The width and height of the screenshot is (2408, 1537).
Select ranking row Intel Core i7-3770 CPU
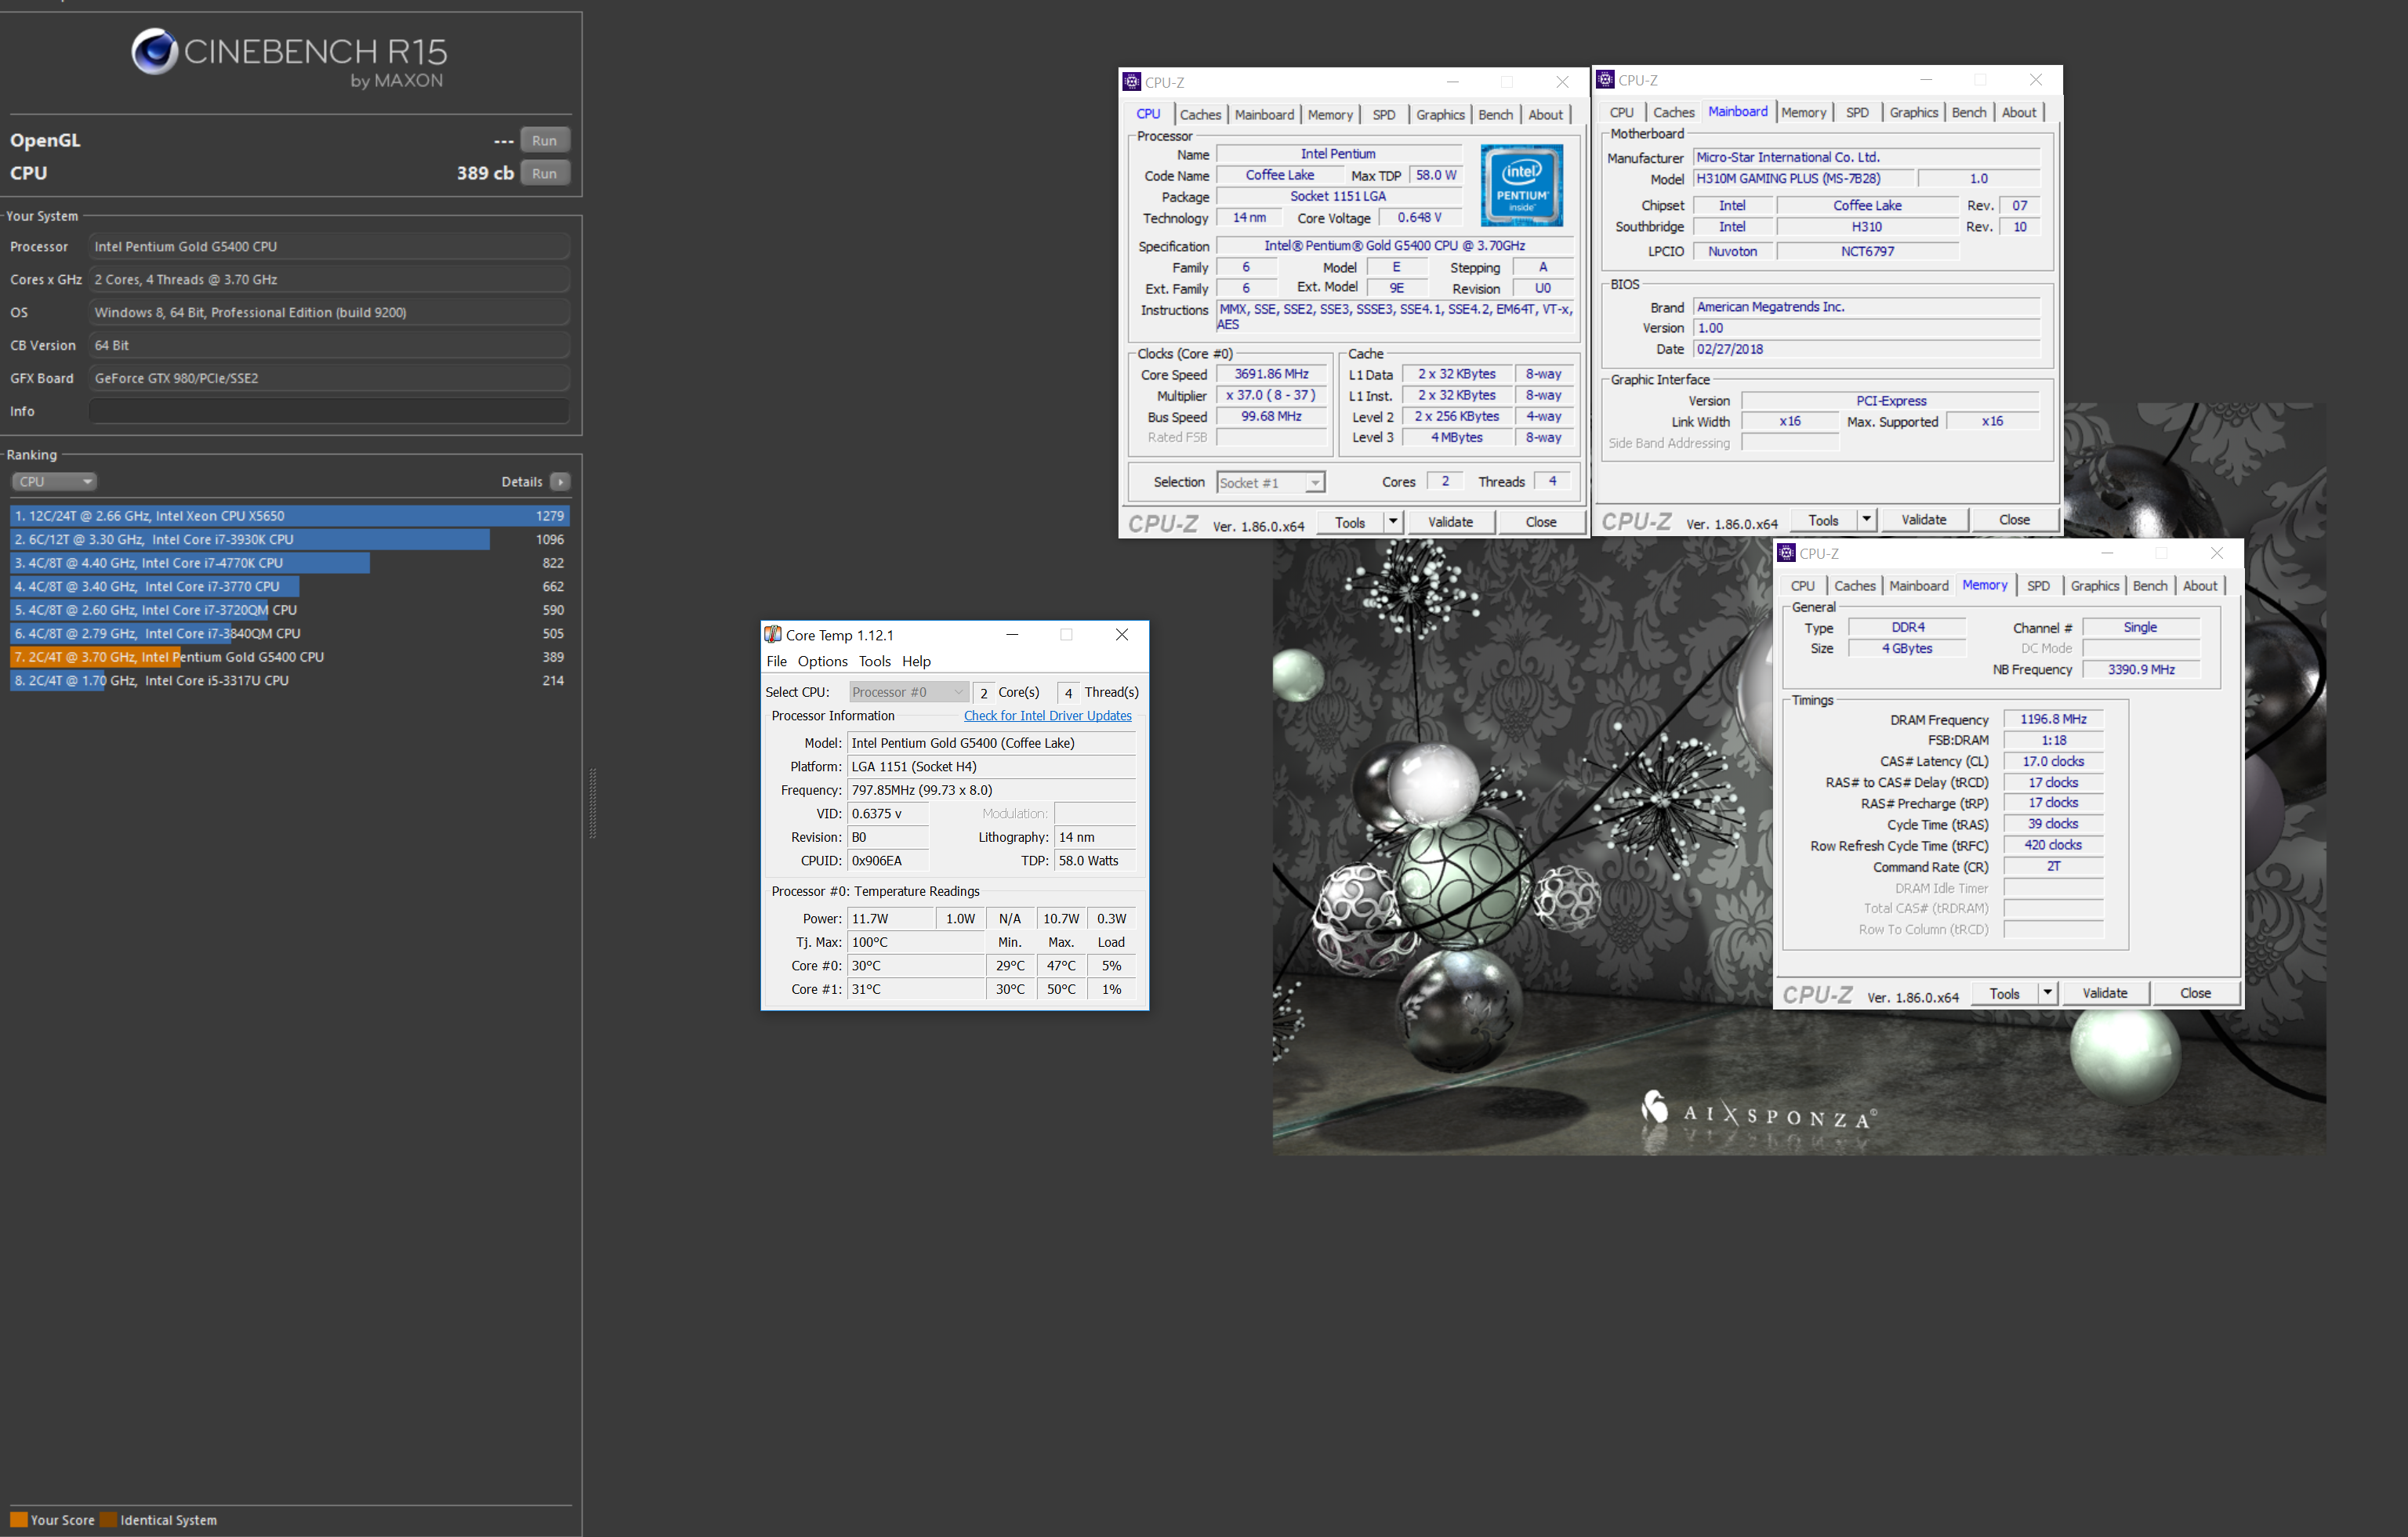(290, 586)
